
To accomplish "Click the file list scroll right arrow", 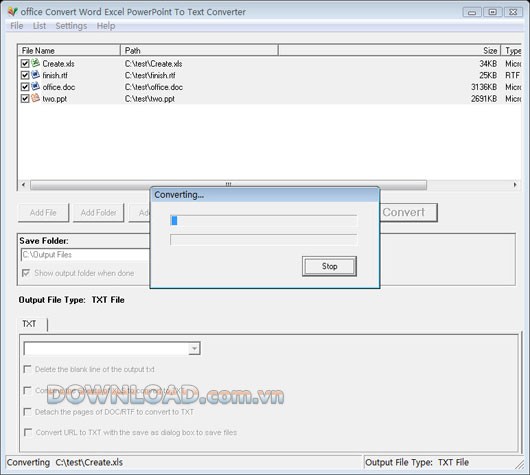I will point(515,185).
